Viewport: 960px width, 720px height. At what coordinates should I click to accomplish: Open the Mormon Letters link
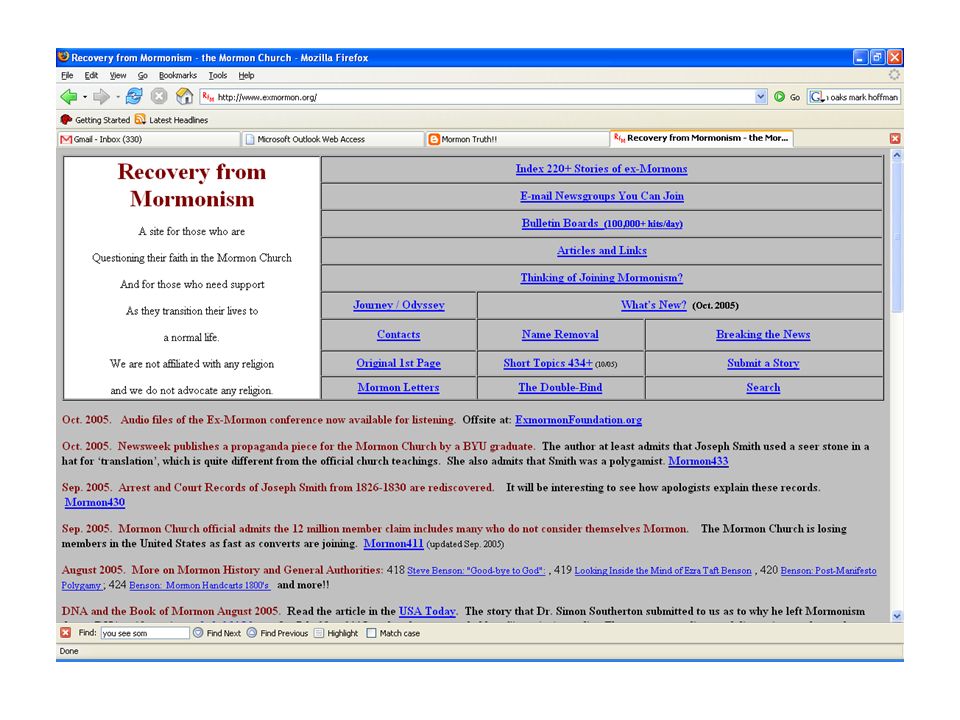pyautogui.click(x=399, y=388)
